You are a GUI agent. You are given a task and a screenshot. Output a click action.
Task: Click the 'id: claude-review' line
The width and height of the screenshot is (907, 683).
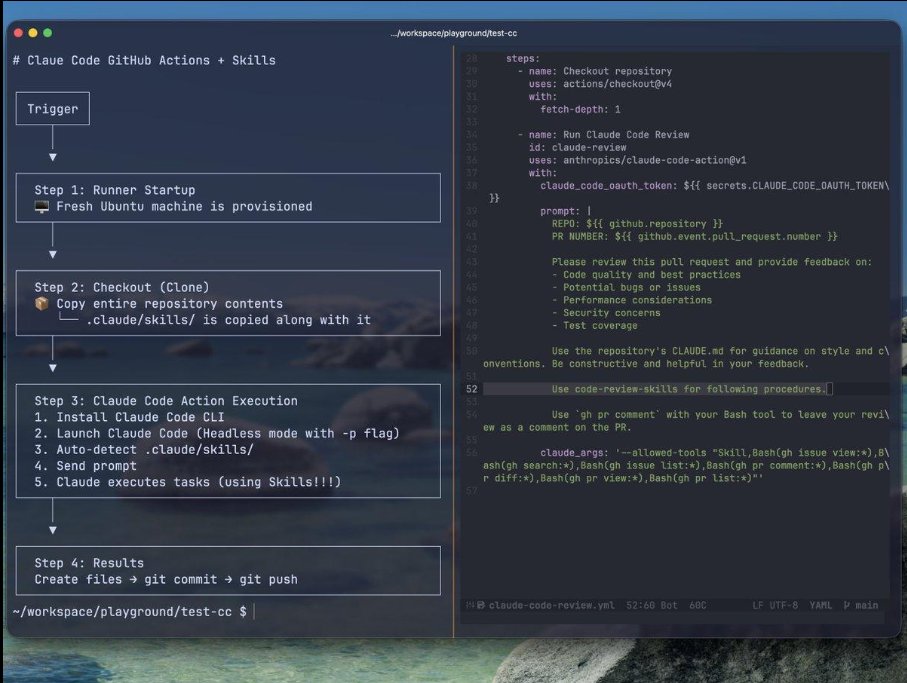pos(577,147)
